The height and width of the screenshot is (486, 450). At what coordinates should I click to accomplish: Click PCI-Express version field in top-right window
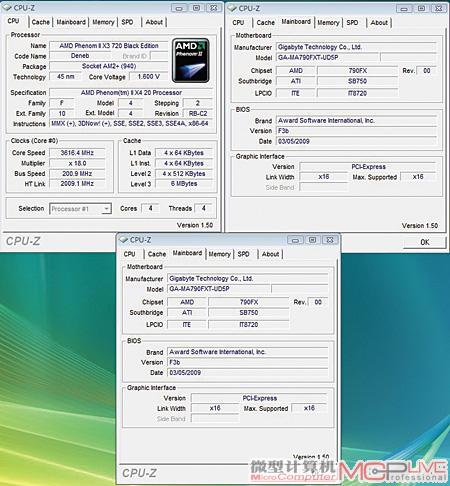368,167
